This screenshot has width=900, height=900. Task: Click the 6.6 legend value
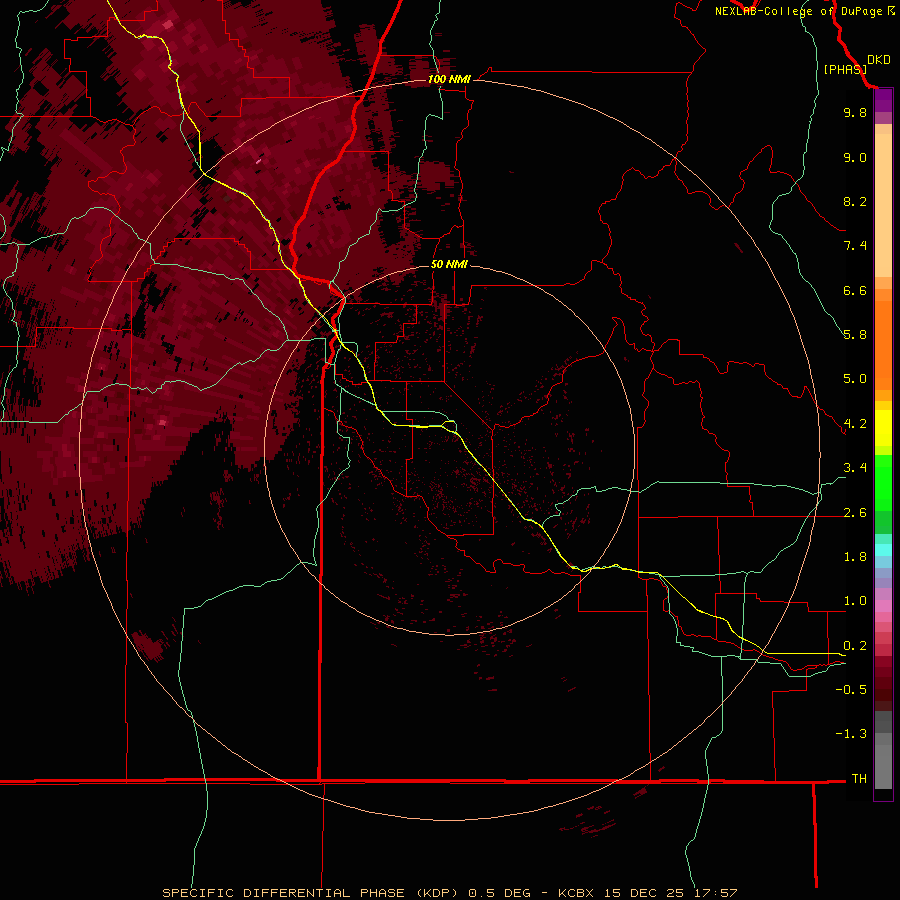[x=855, y=290]
